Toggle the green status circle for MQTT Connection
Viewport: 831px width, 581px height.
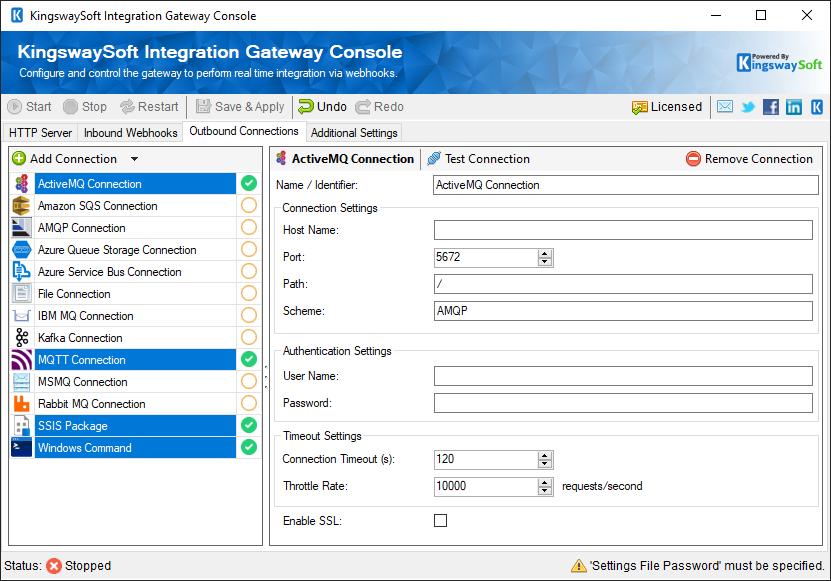coord(247,360)
